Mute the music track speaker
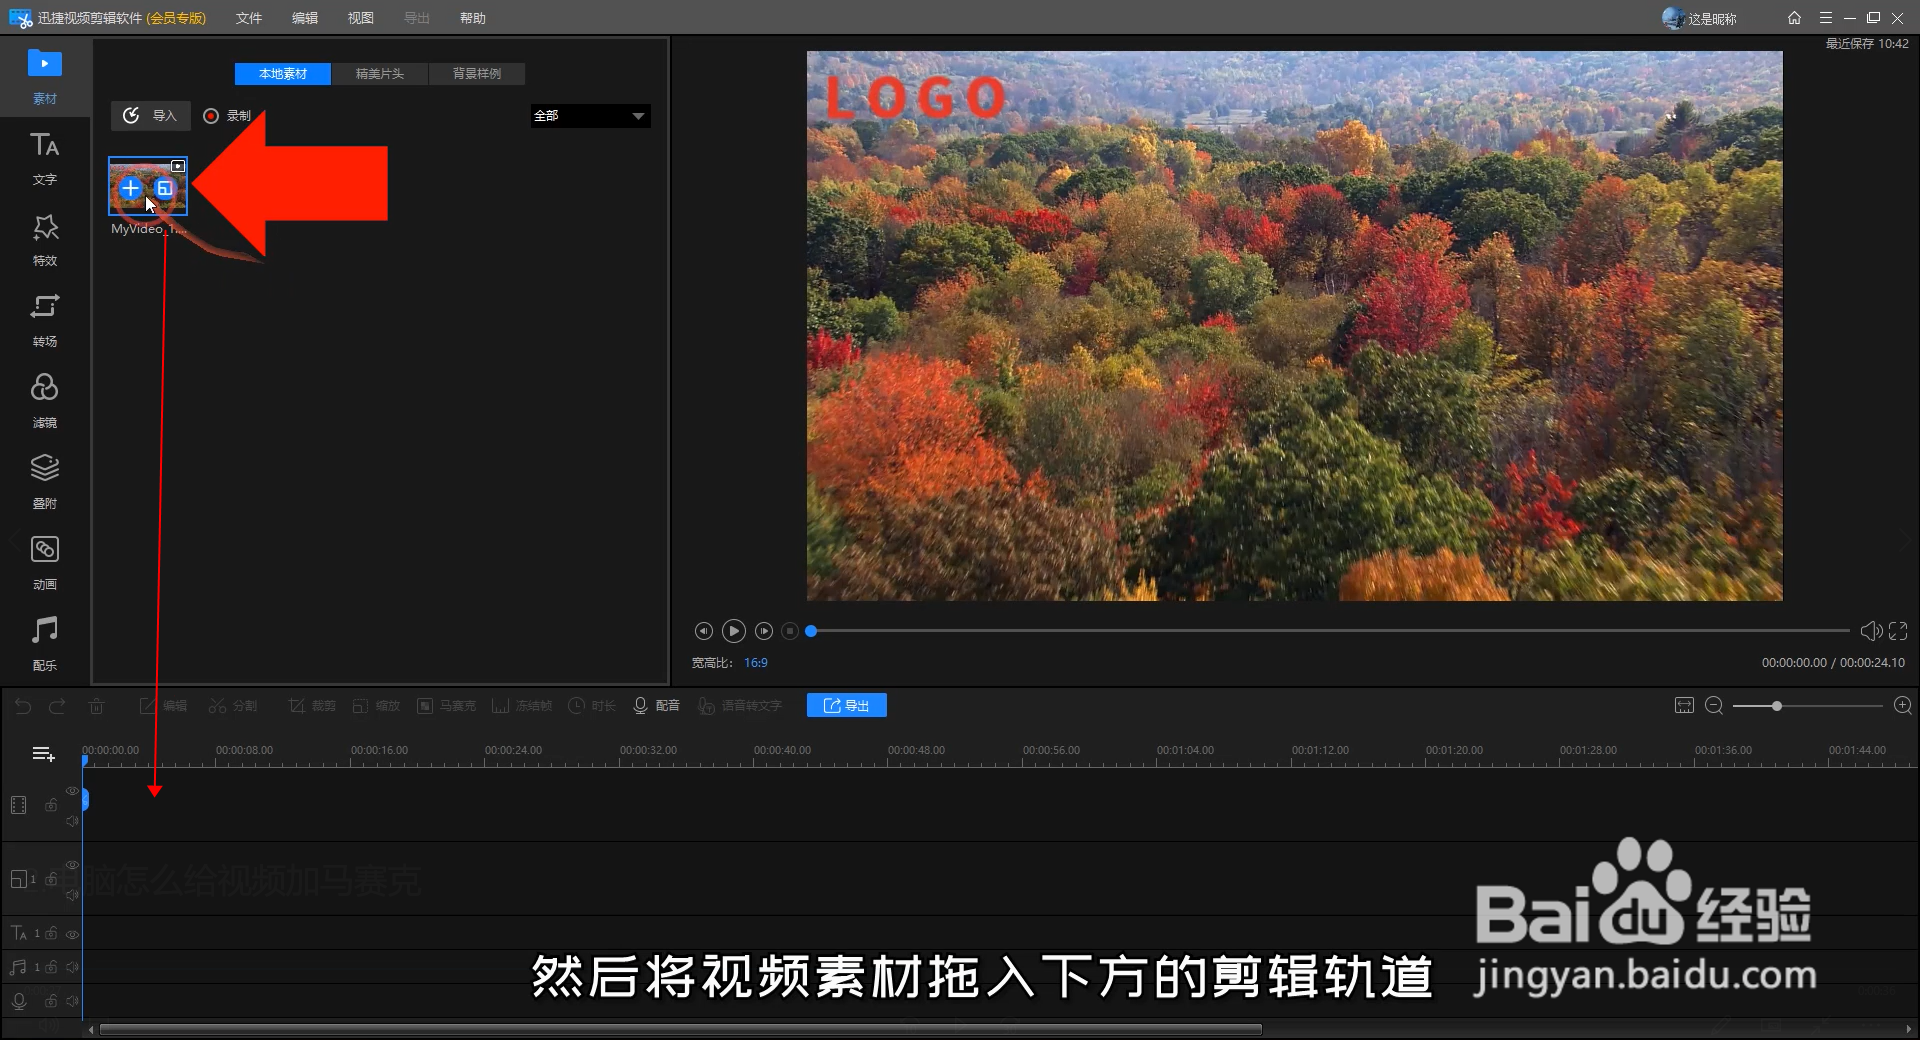The image size is (1920, 1040). pyautogui.click(x=72, y=967)
